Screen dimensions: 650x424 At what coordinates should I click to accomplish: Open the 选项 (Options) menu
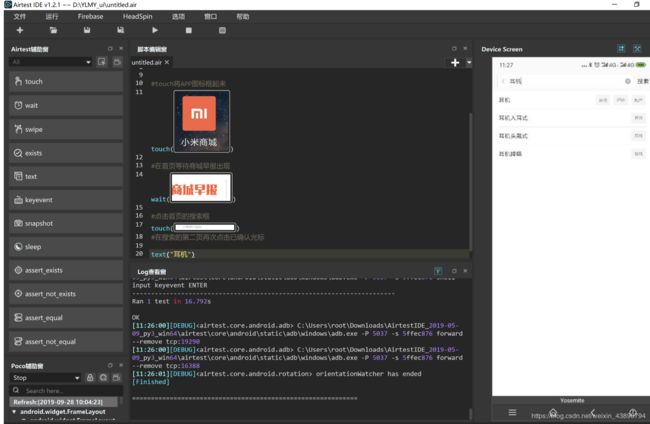[x=178, y=17]
